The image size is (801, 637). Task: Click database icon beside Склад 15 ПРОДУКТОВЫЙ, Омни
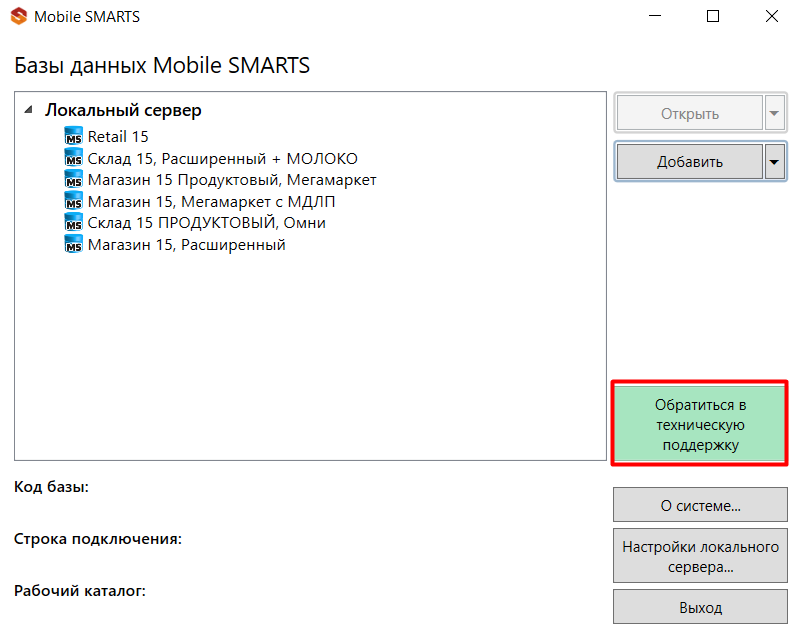[x=74, y=222]
